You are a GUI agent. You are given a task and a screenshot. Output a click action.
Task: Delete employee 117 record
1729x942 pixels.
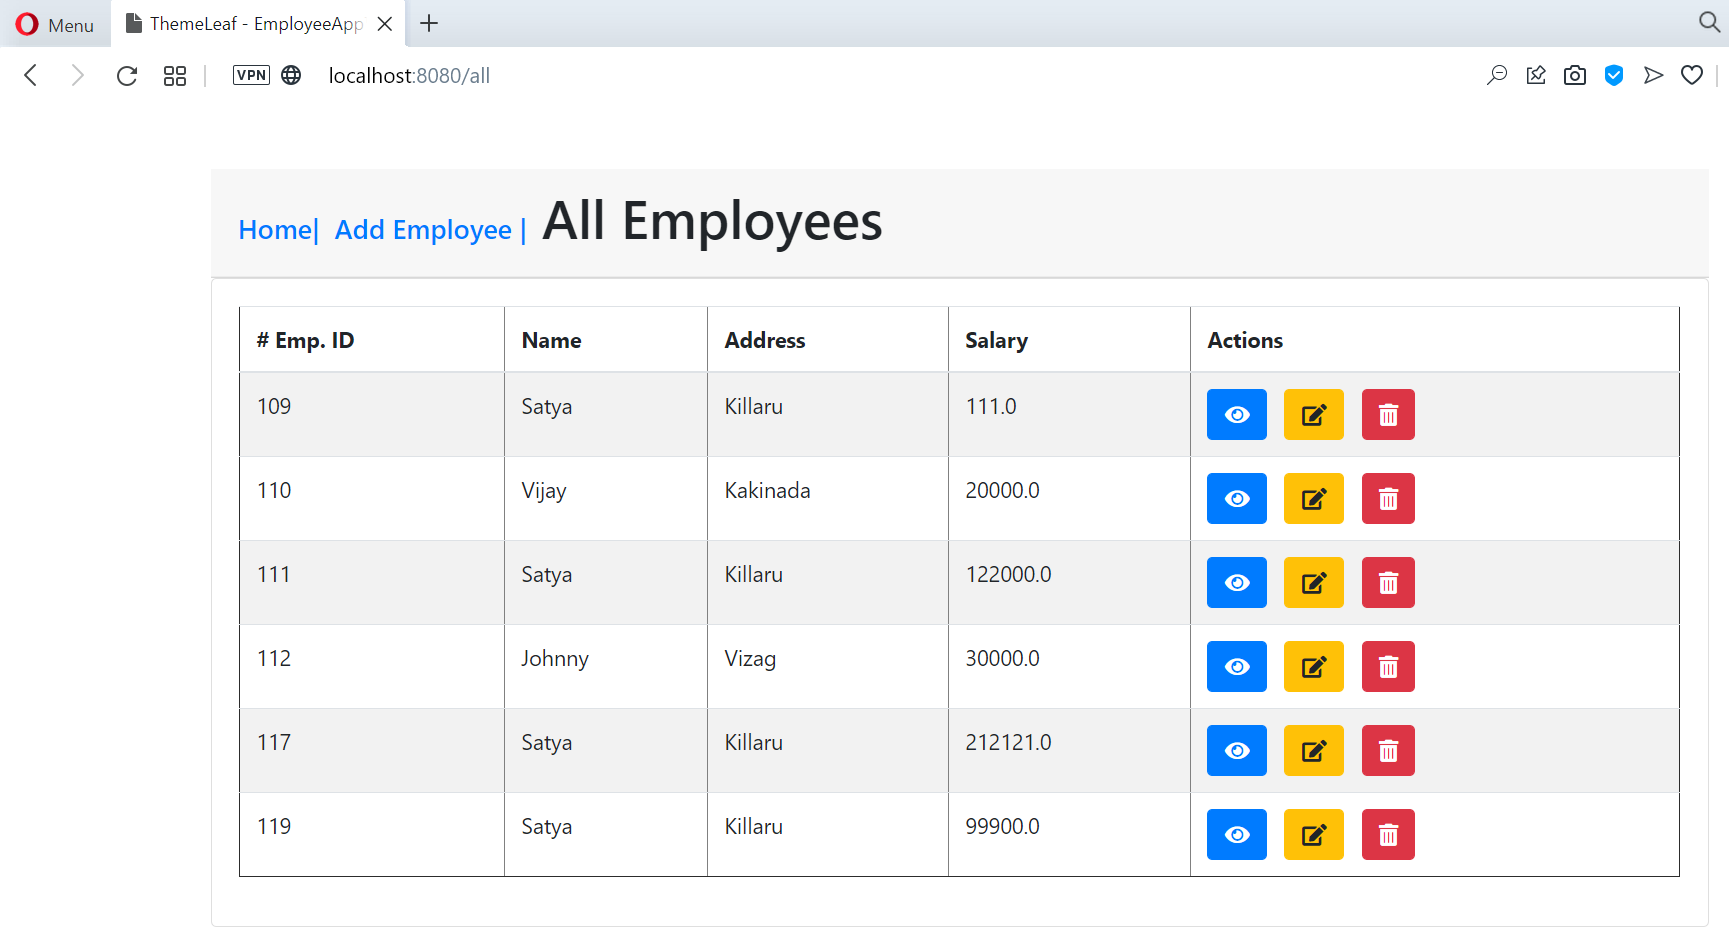[x=1388, y=751]
